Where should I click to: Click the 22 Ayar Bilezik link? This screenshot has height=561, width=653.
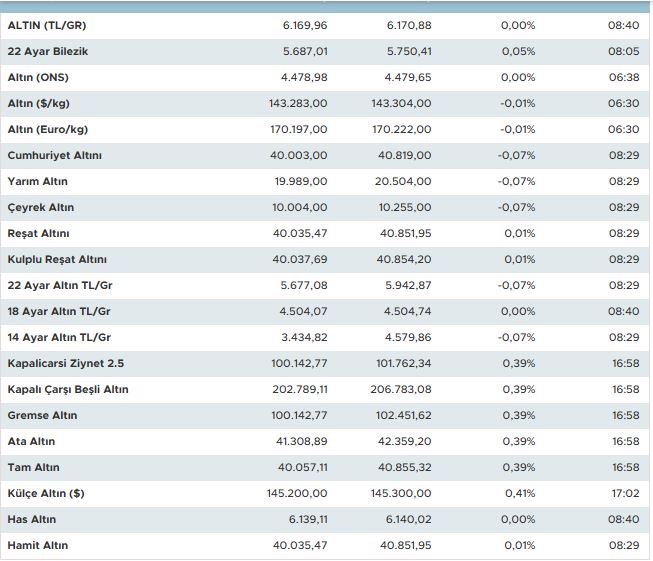point(48,52)
